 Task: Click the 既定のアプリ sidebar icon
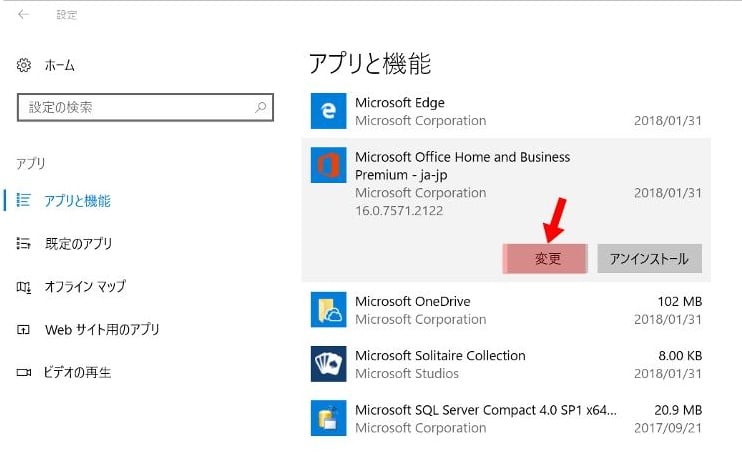pos(24,243)
